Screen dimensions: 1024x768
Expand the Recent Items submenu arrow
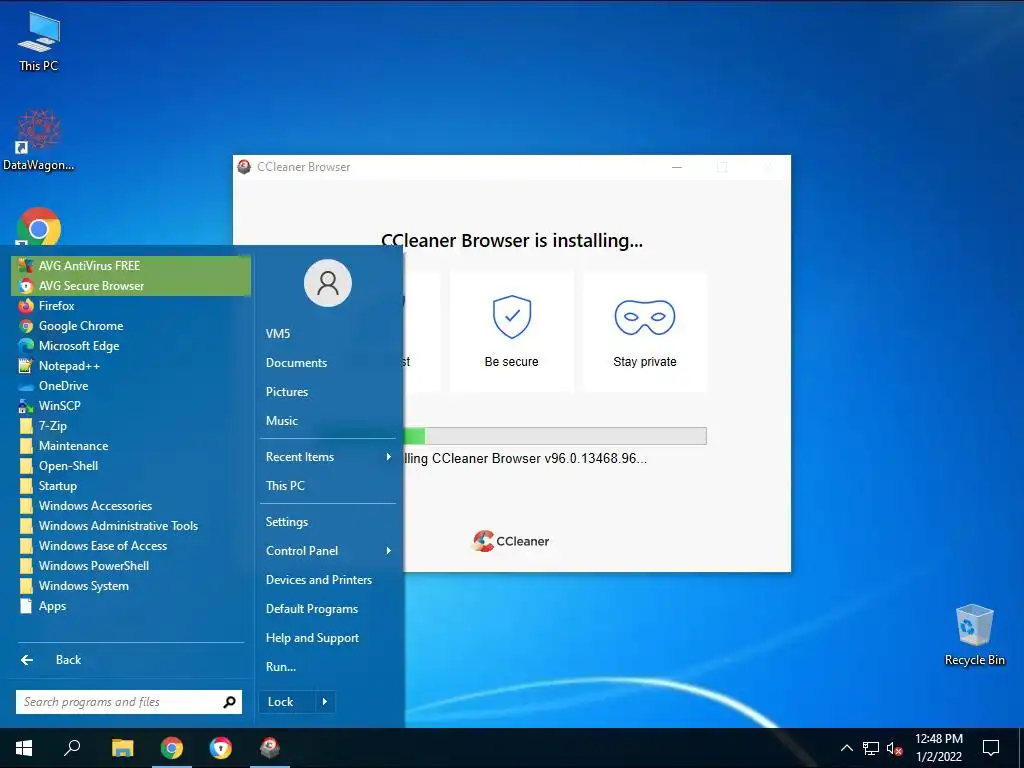pyautogui.click(x=389, y=457)
